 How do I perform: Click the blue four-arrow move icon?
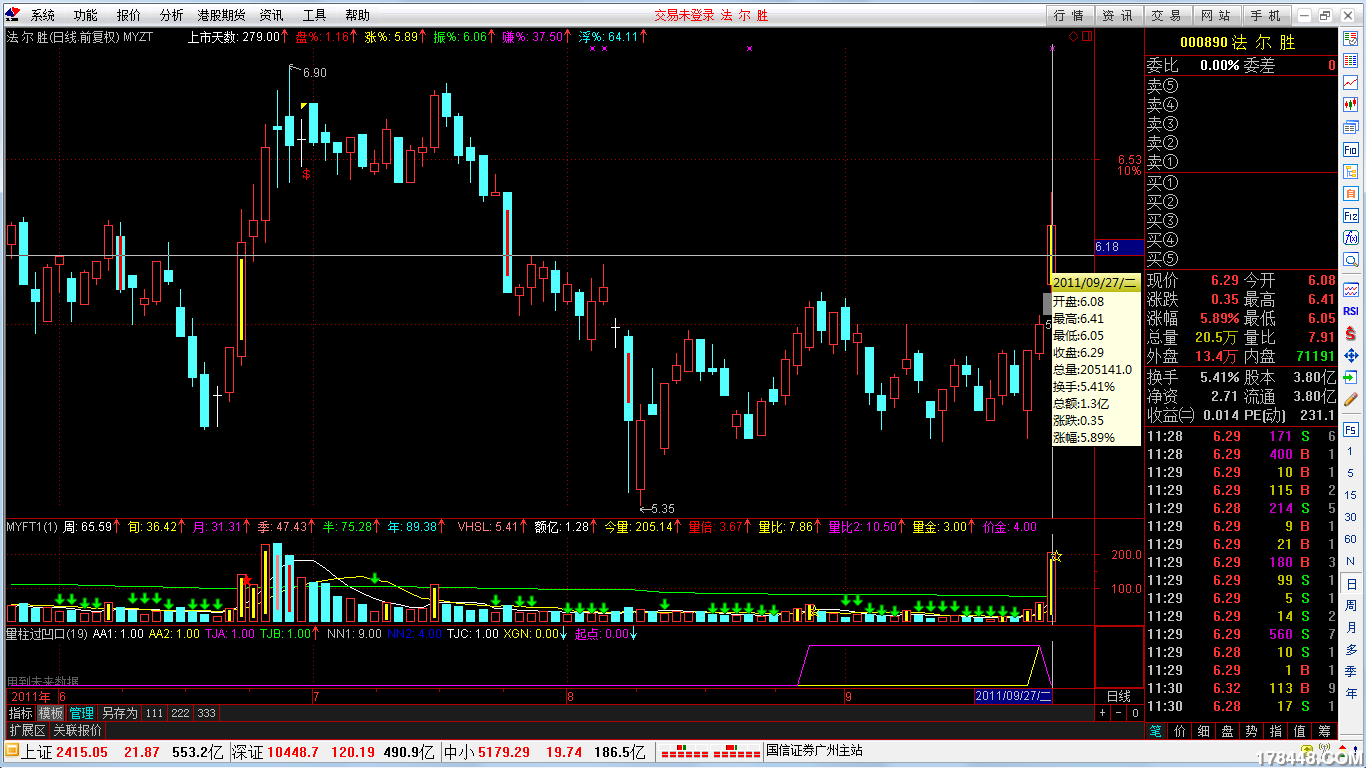(x=1351, y=355)
